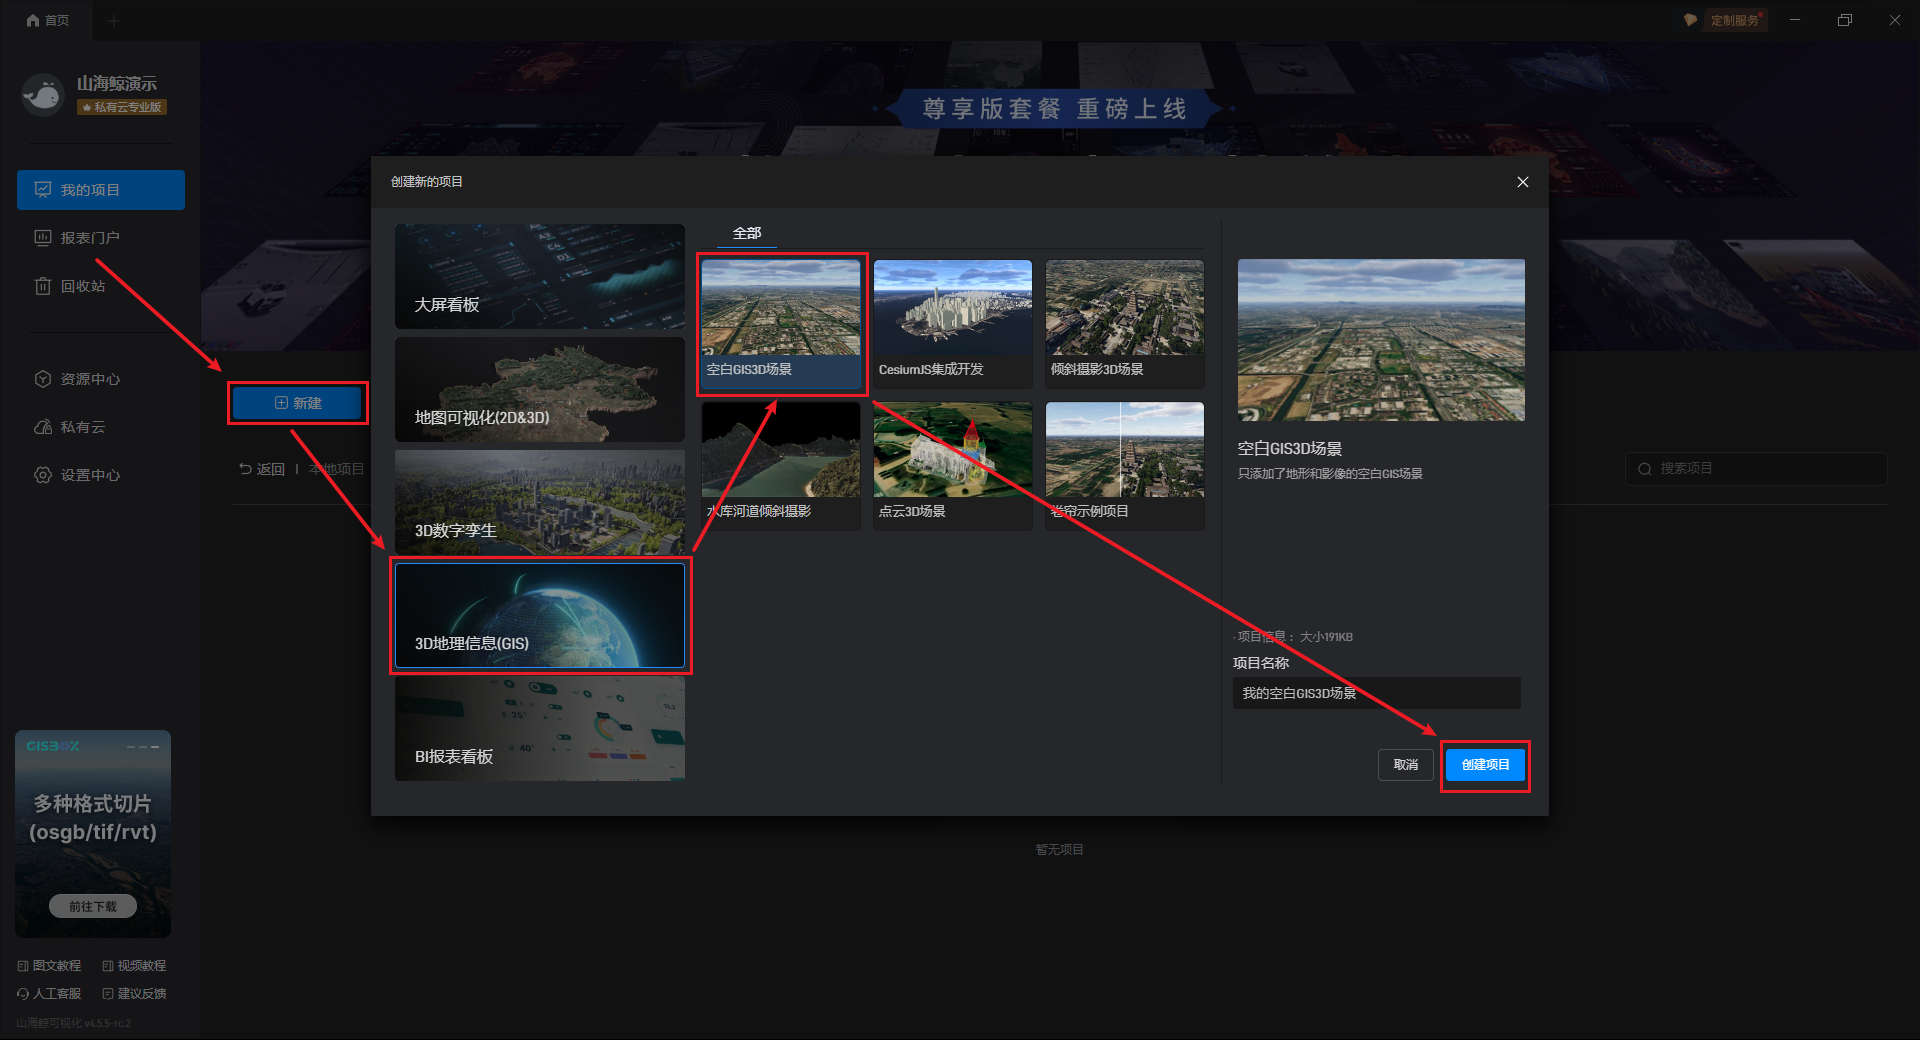Click the 人工客服 headset icon
The height and width of the screenshot is (1040, 1920).
[23, 994]
